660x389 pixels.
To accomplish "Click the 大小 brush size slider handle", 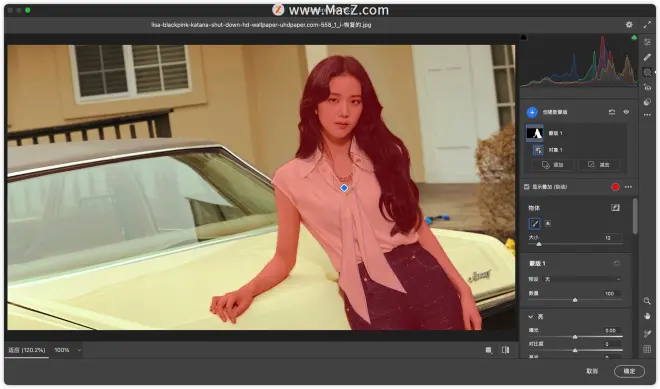I will (x=539, y=244).
